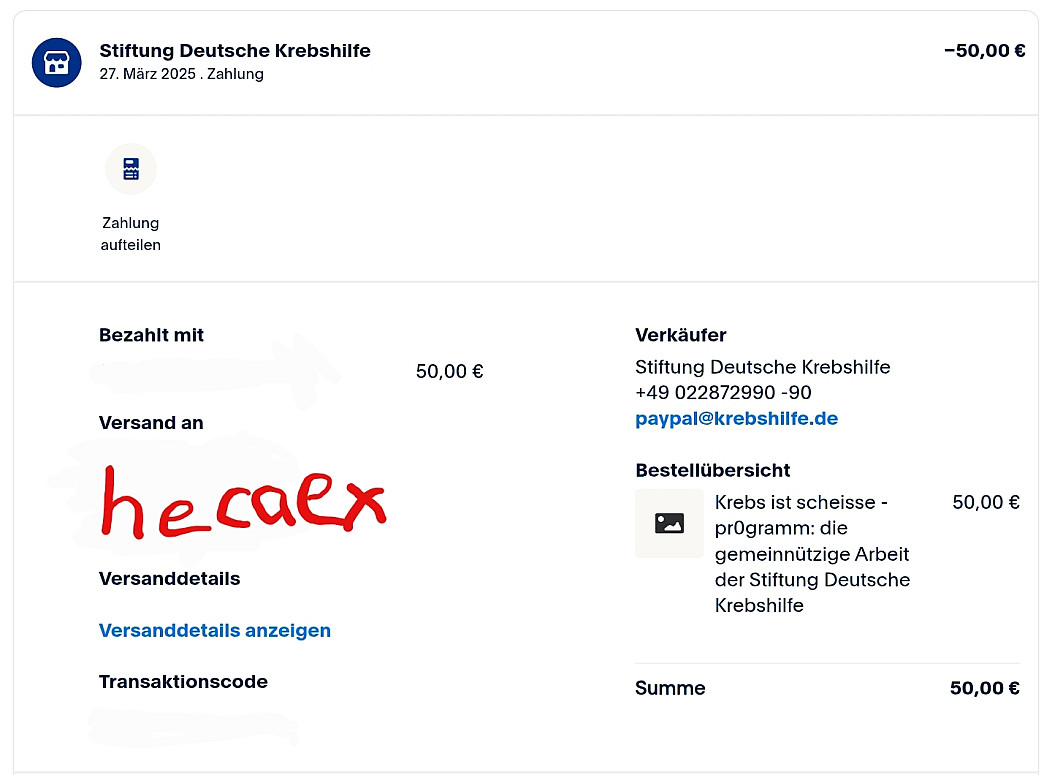
Task: Open the Versanddetails anzeigen link
Action: point(214,631)
